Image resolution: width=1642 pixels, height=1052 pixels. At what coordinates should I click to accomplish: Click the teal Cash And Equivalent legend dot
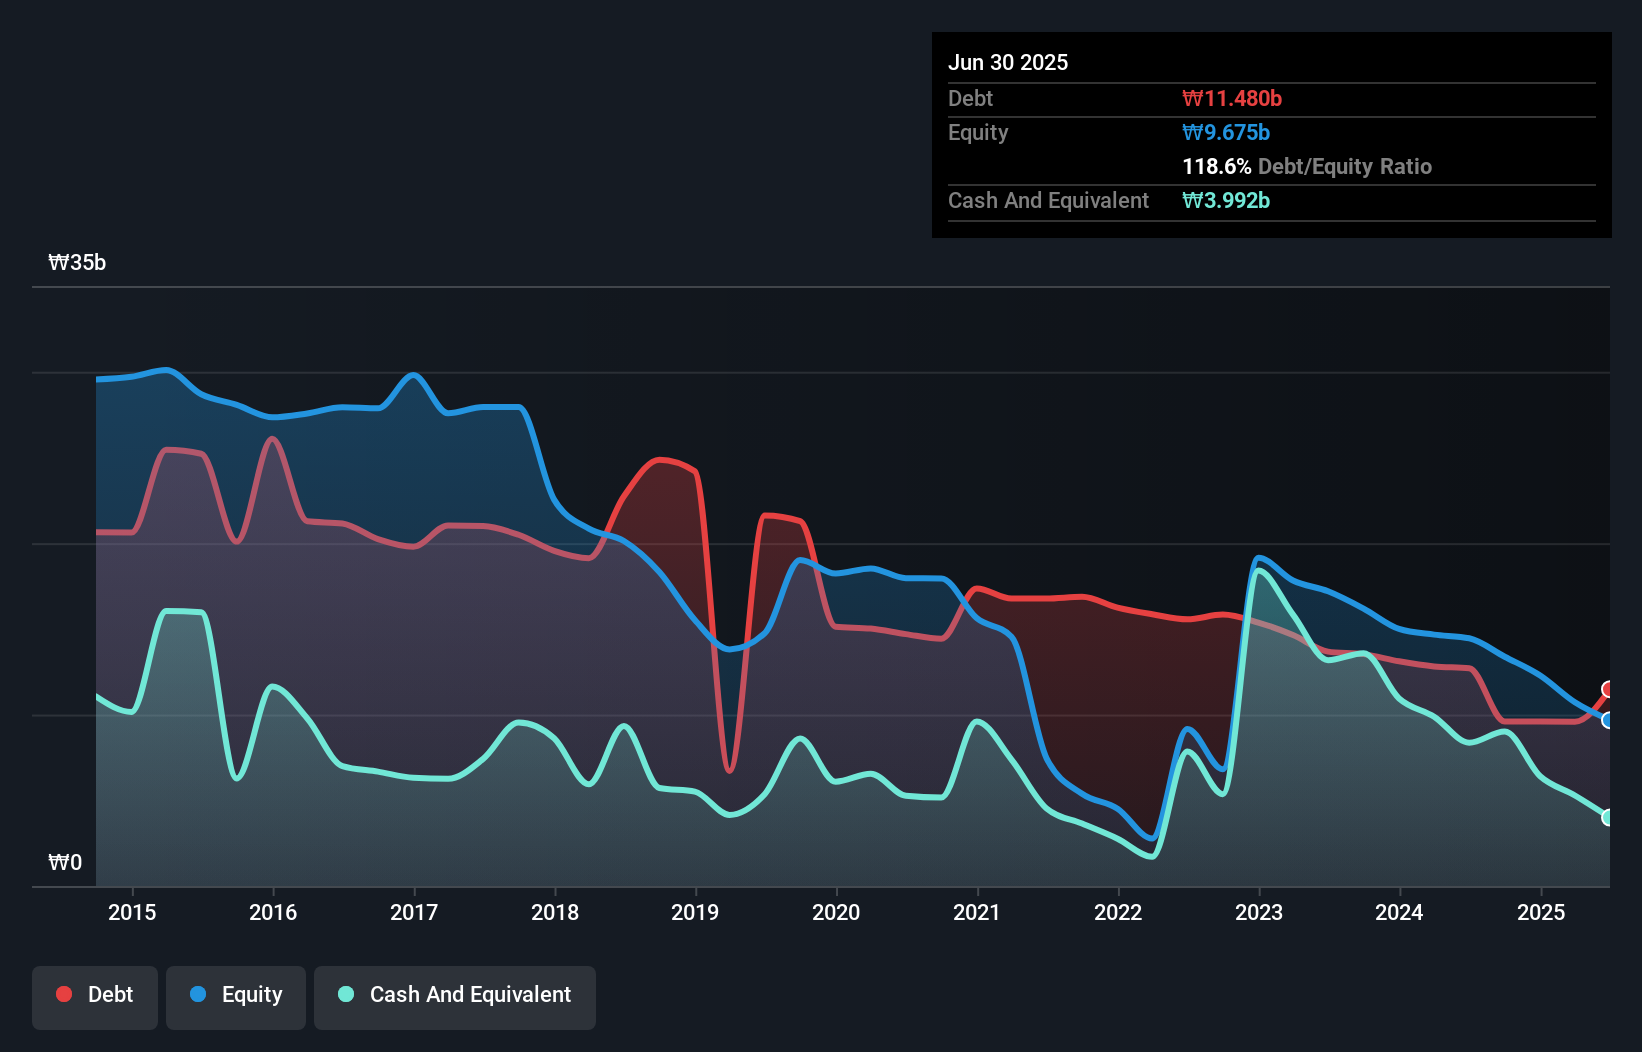pos(345,995)
